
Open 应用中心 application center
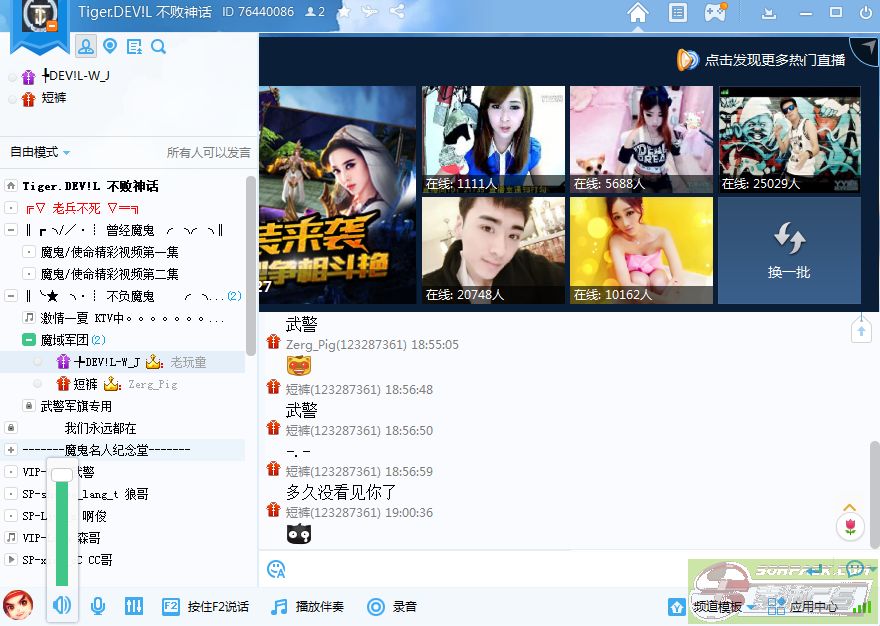pos(813,606)
